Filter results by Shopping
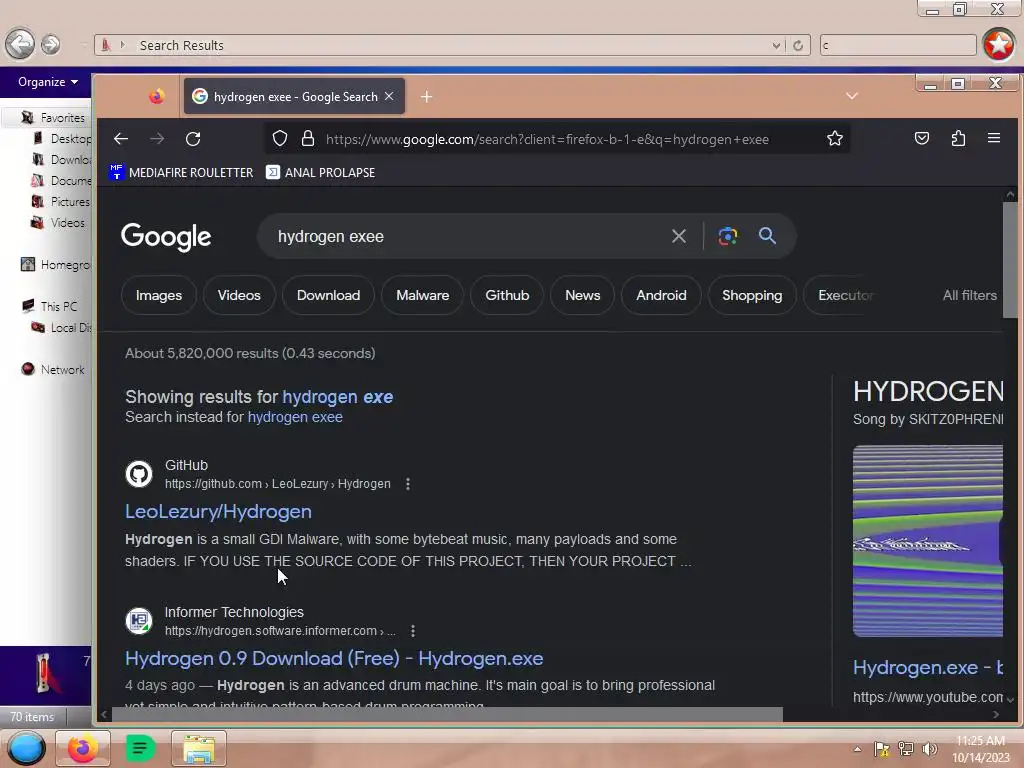This screenshot has width=1024, height=768. click(x=752, y=295)
